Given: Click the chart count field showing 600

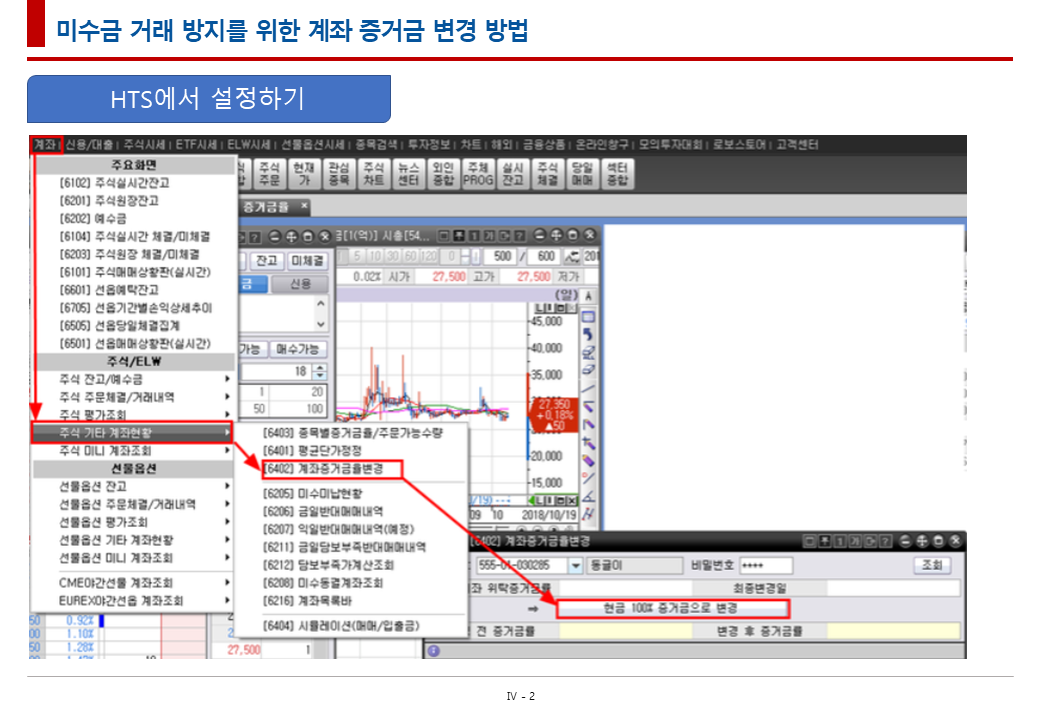Looking at the screenshot, I should pyautogui.click(x=543, y=256).
